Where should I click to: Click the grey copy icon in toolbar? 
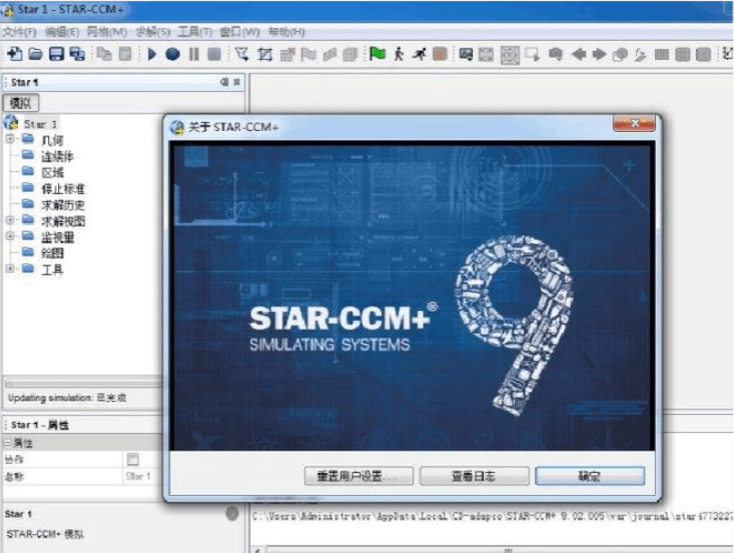point(104,54)
